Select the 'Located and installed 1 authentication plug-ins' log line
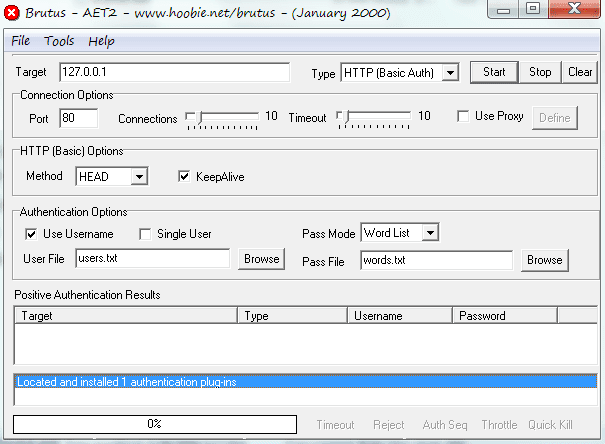Viewport: 605px width, 444px height. point(306,382)
